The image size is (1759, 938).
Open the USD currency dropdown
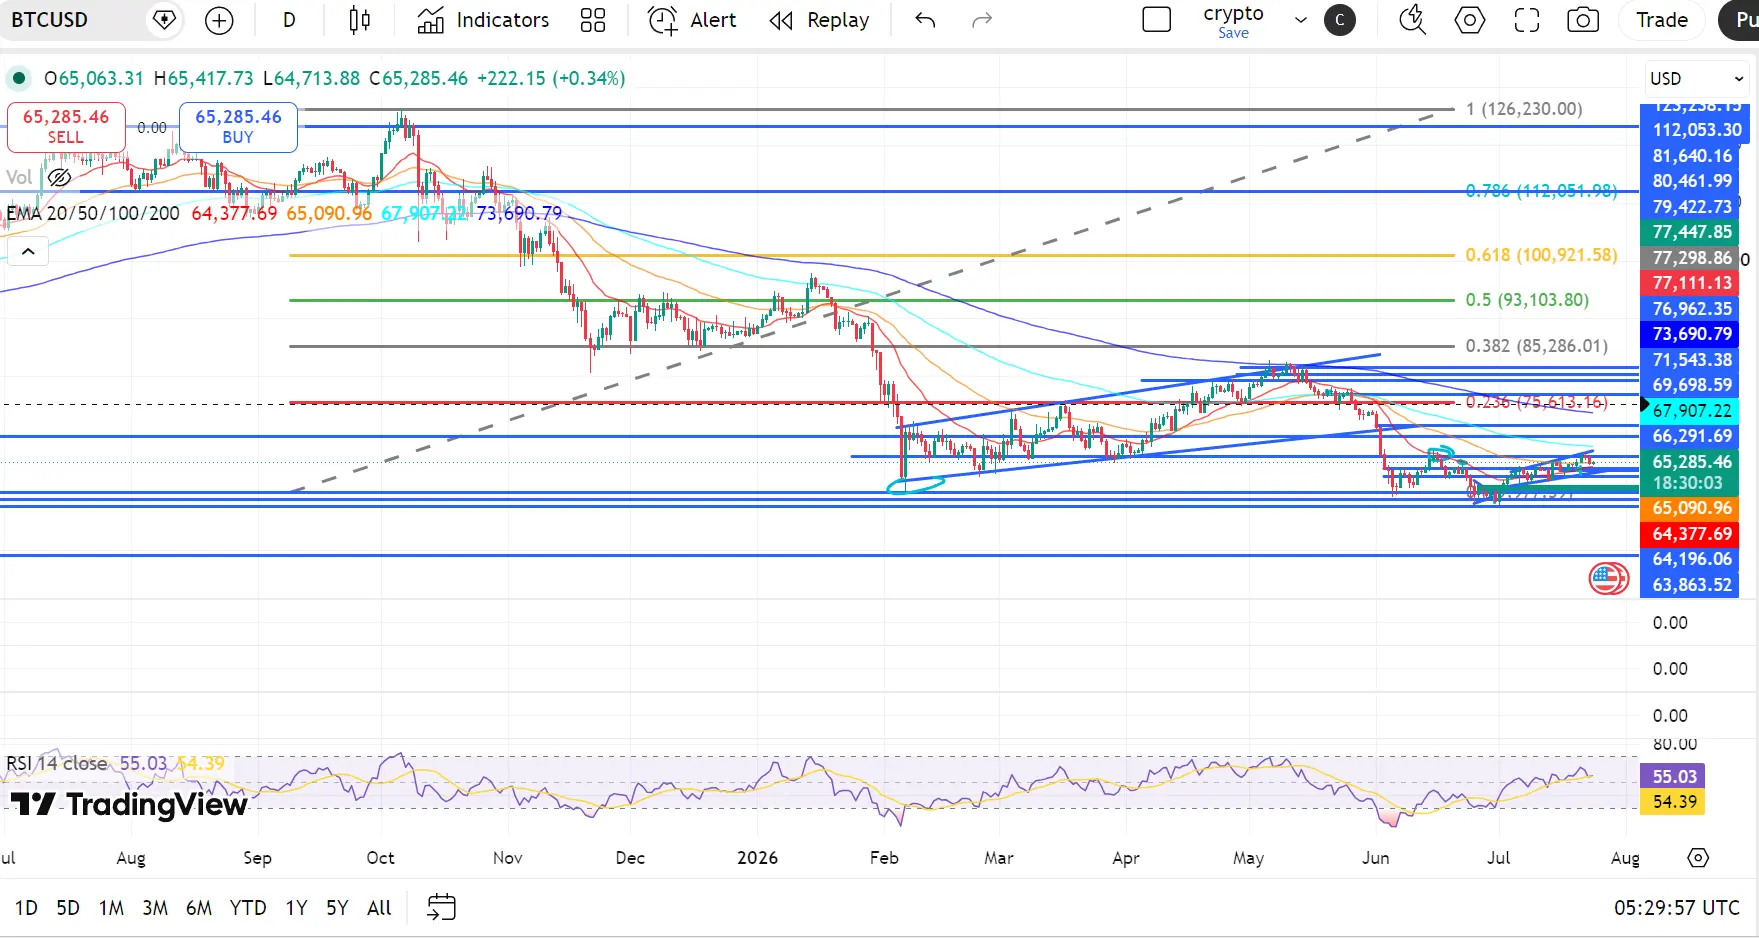pos(1696,78)
